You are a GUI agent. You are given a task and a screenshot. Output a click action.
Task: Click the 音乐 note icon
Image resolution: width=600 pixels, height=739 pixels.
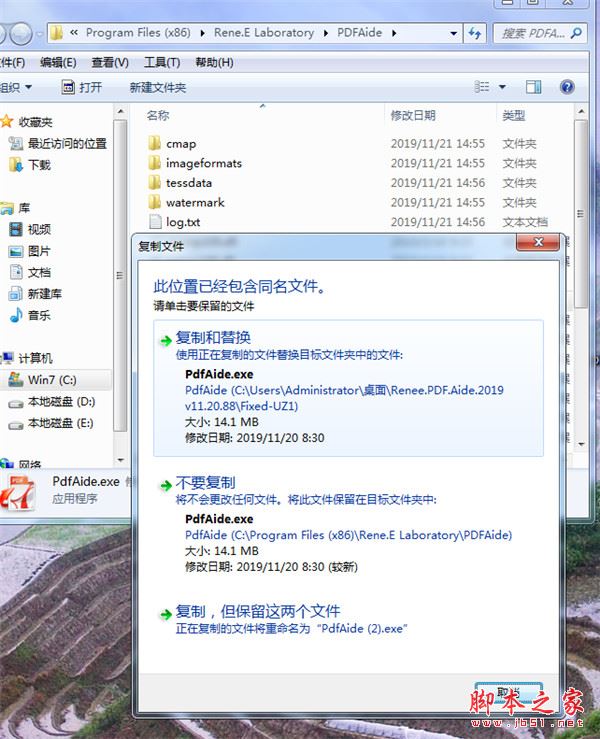coord(16,315)
